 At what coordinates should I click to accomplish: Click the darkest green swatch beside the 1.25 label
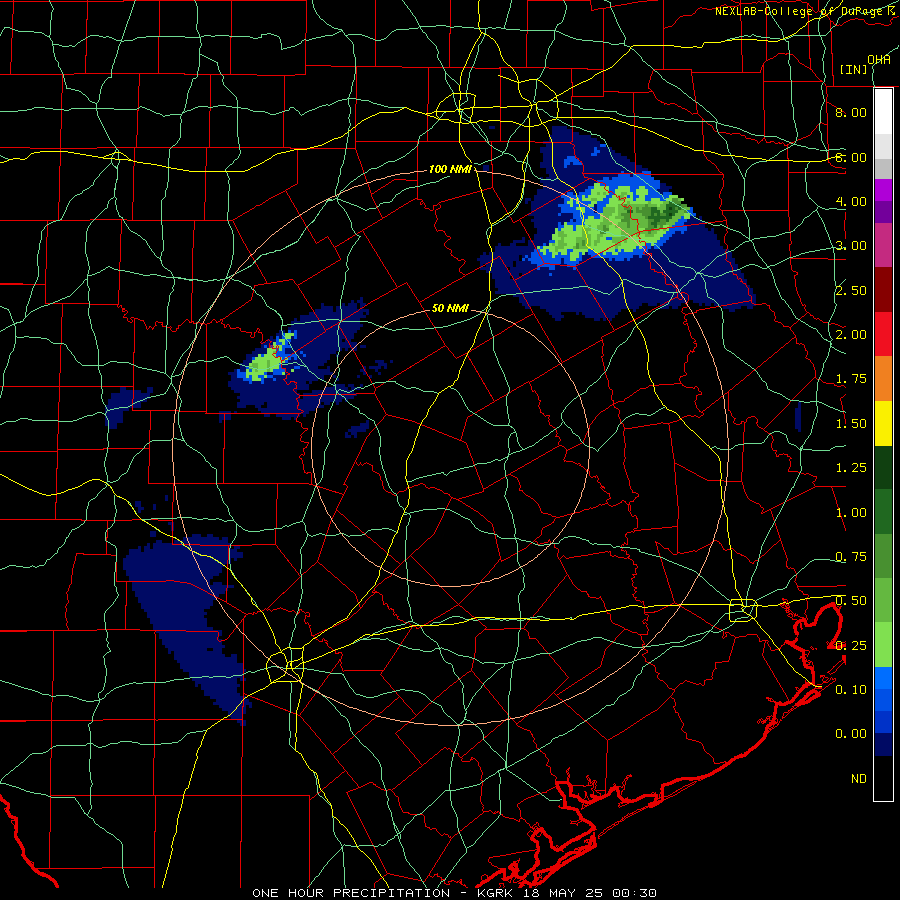(x=883, y=467)
